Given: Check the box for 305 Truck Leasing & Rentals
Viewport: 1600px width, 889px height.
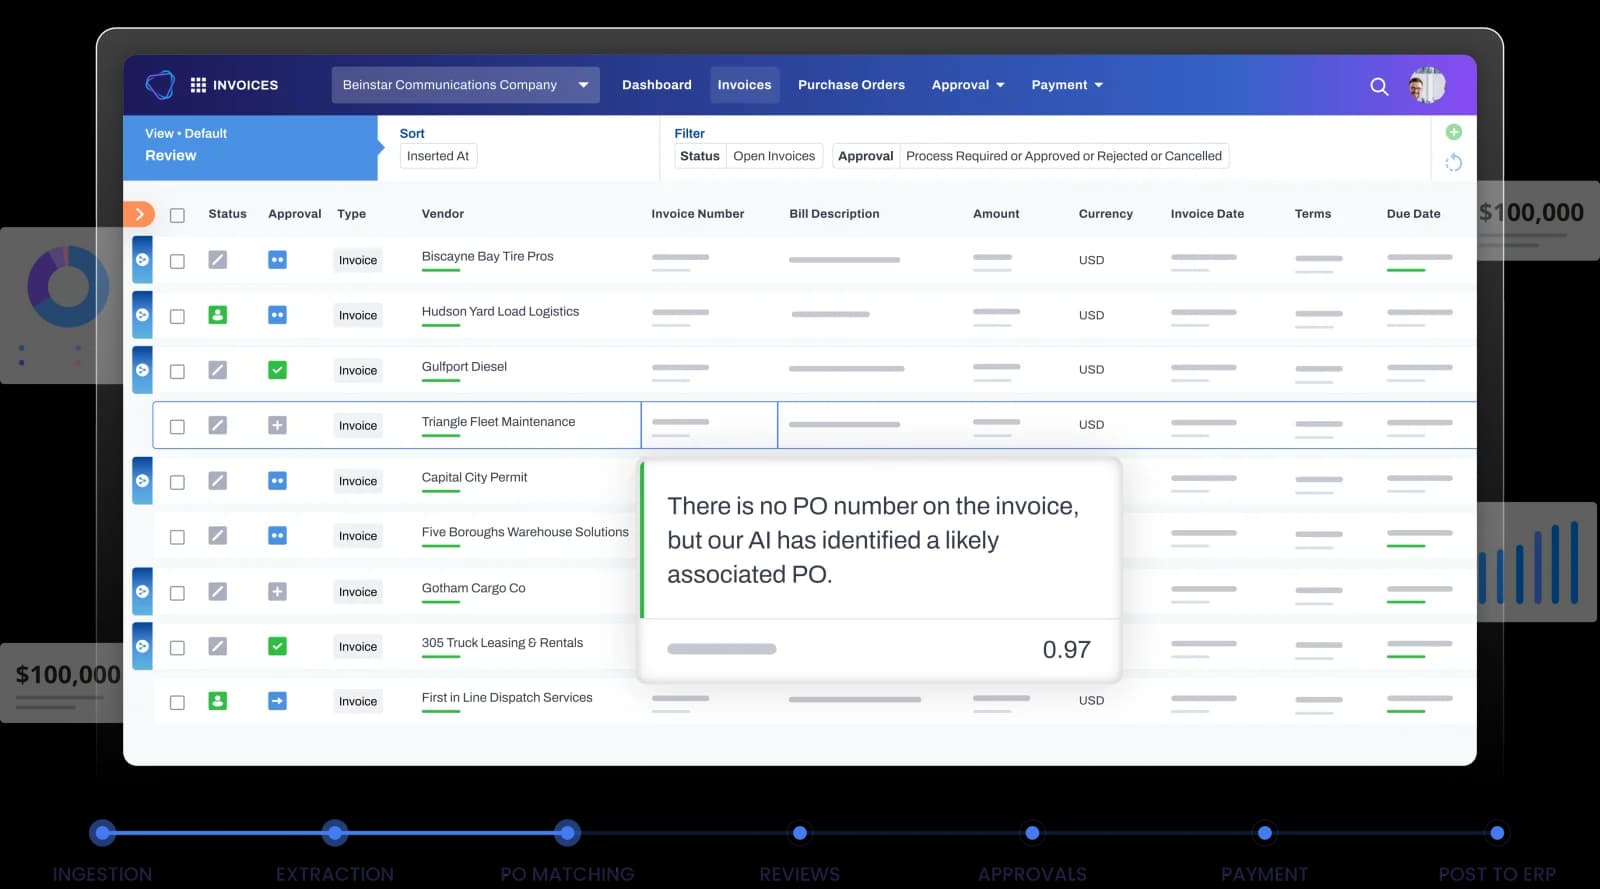Looking at the screenshot, I should tap(177, 647).
